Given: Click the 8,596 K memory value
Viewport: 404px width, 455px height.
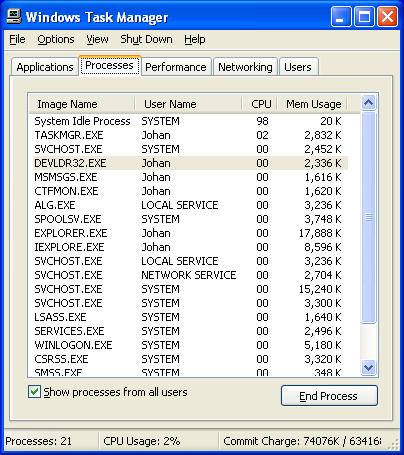Looking at the screenshot, I should (x=323, y=247).
